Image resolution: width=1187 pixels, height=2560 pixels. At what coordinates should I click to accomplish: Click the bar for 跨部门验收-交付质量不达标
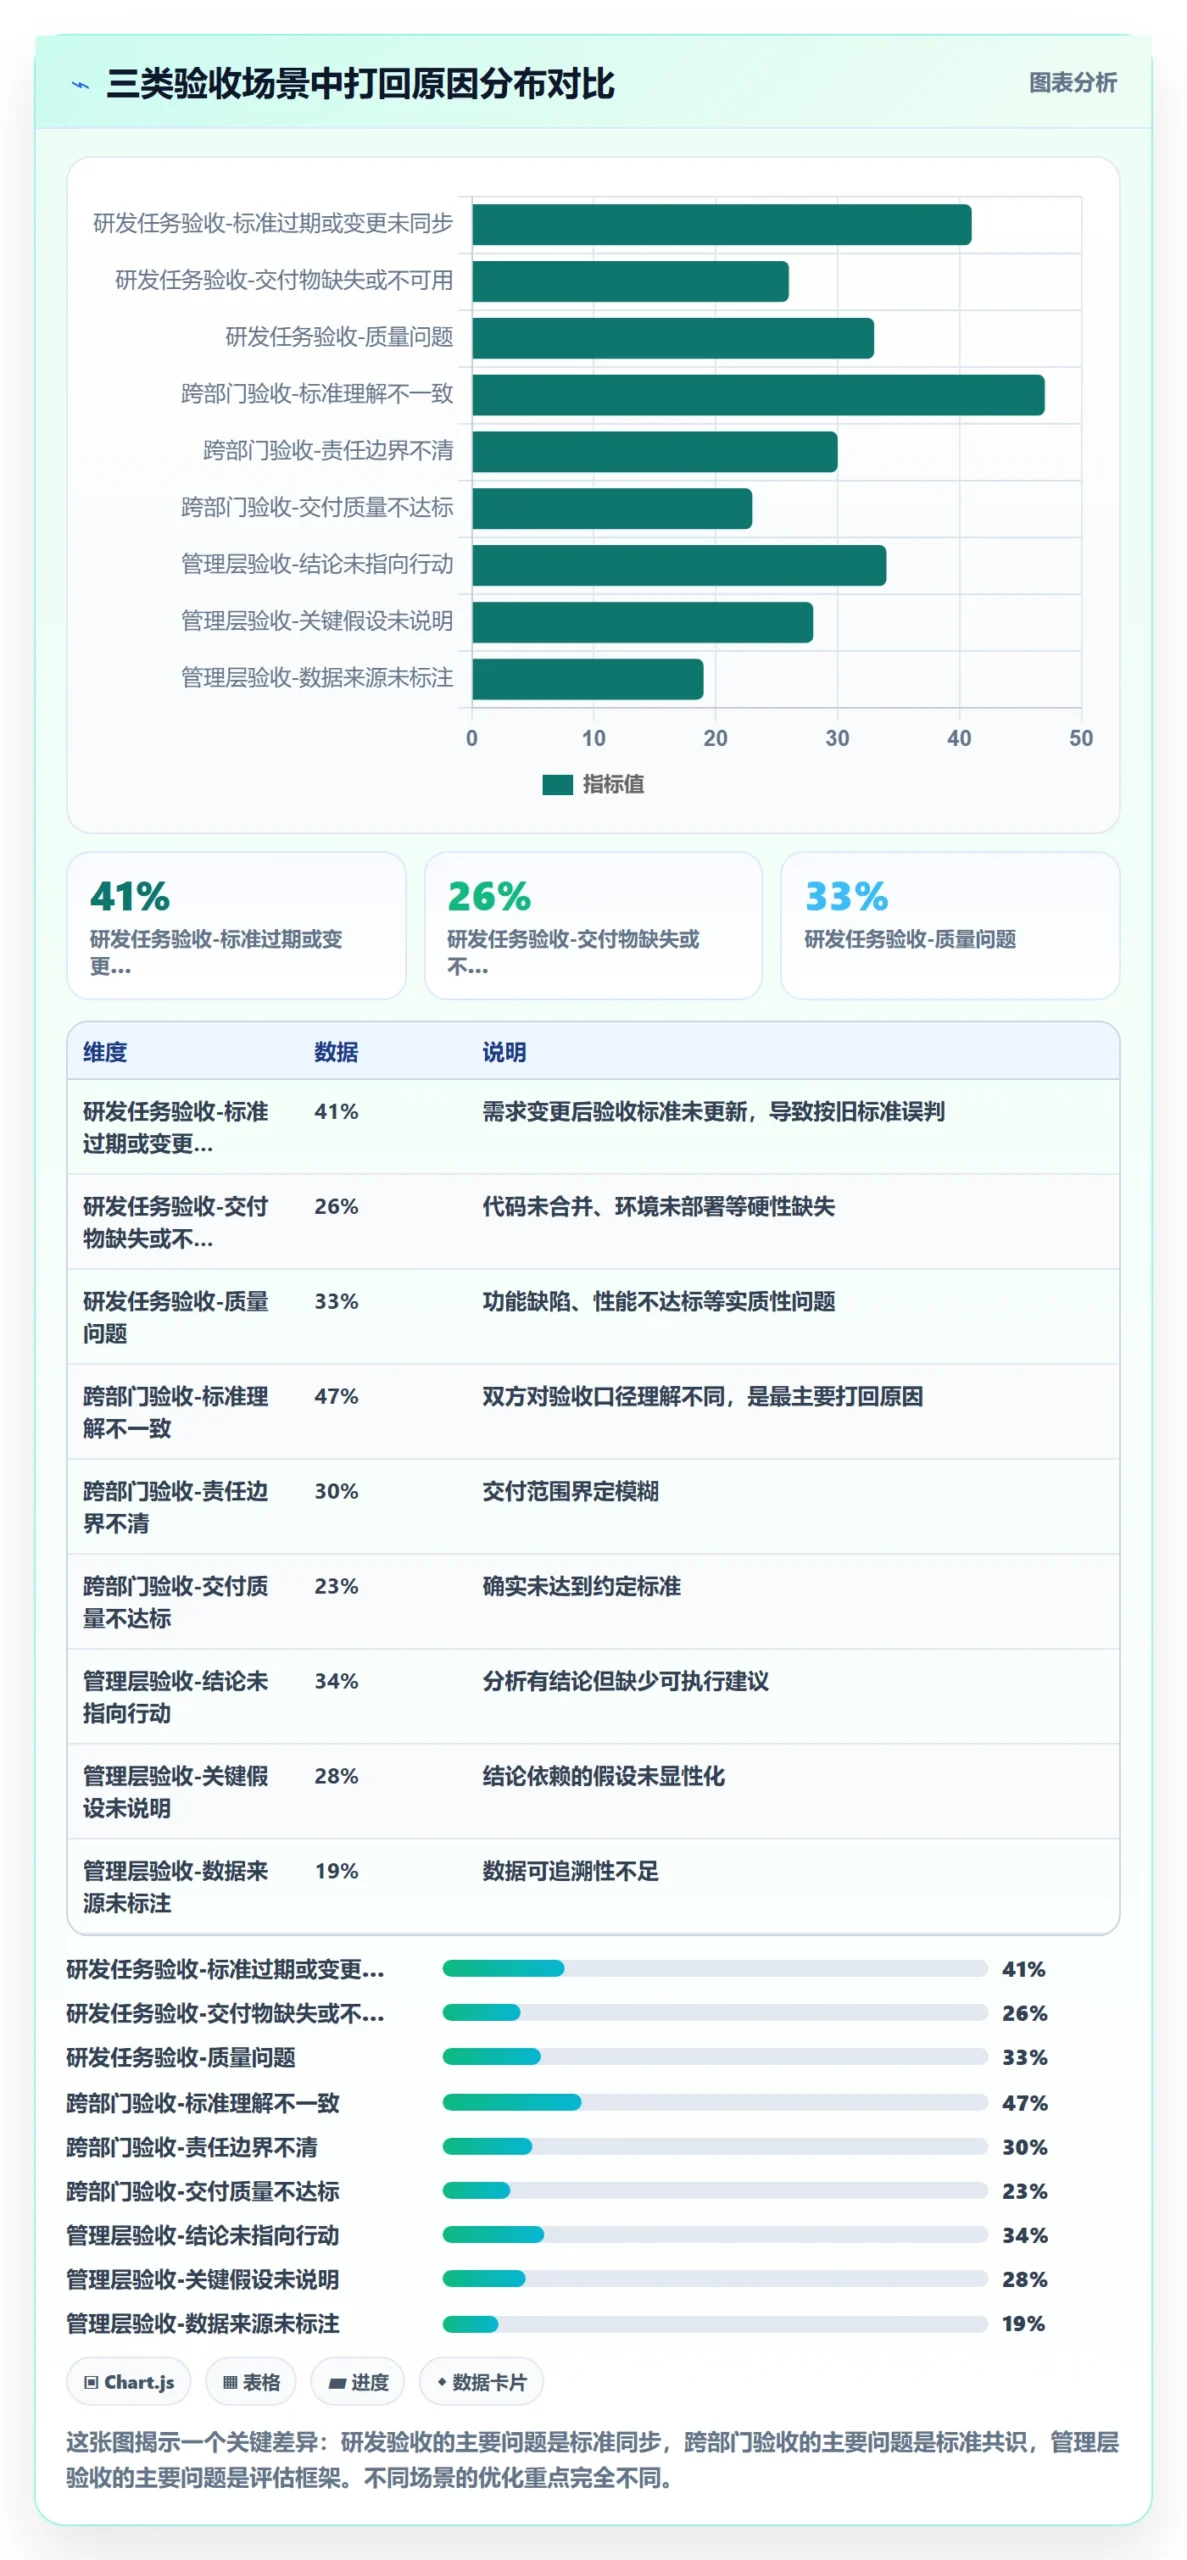click(x=612, y=509)
